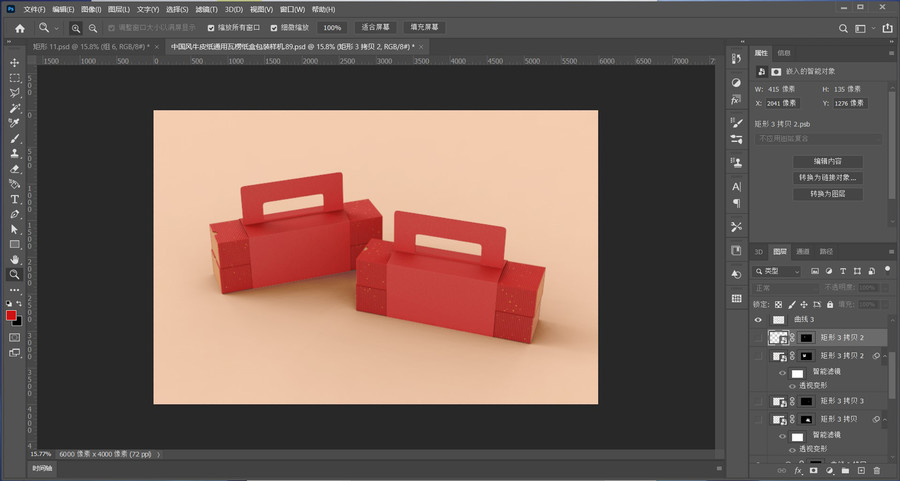Select the Path Selection arrow tool
This screenshot has height=481, width=900.
tap(15, 229)
